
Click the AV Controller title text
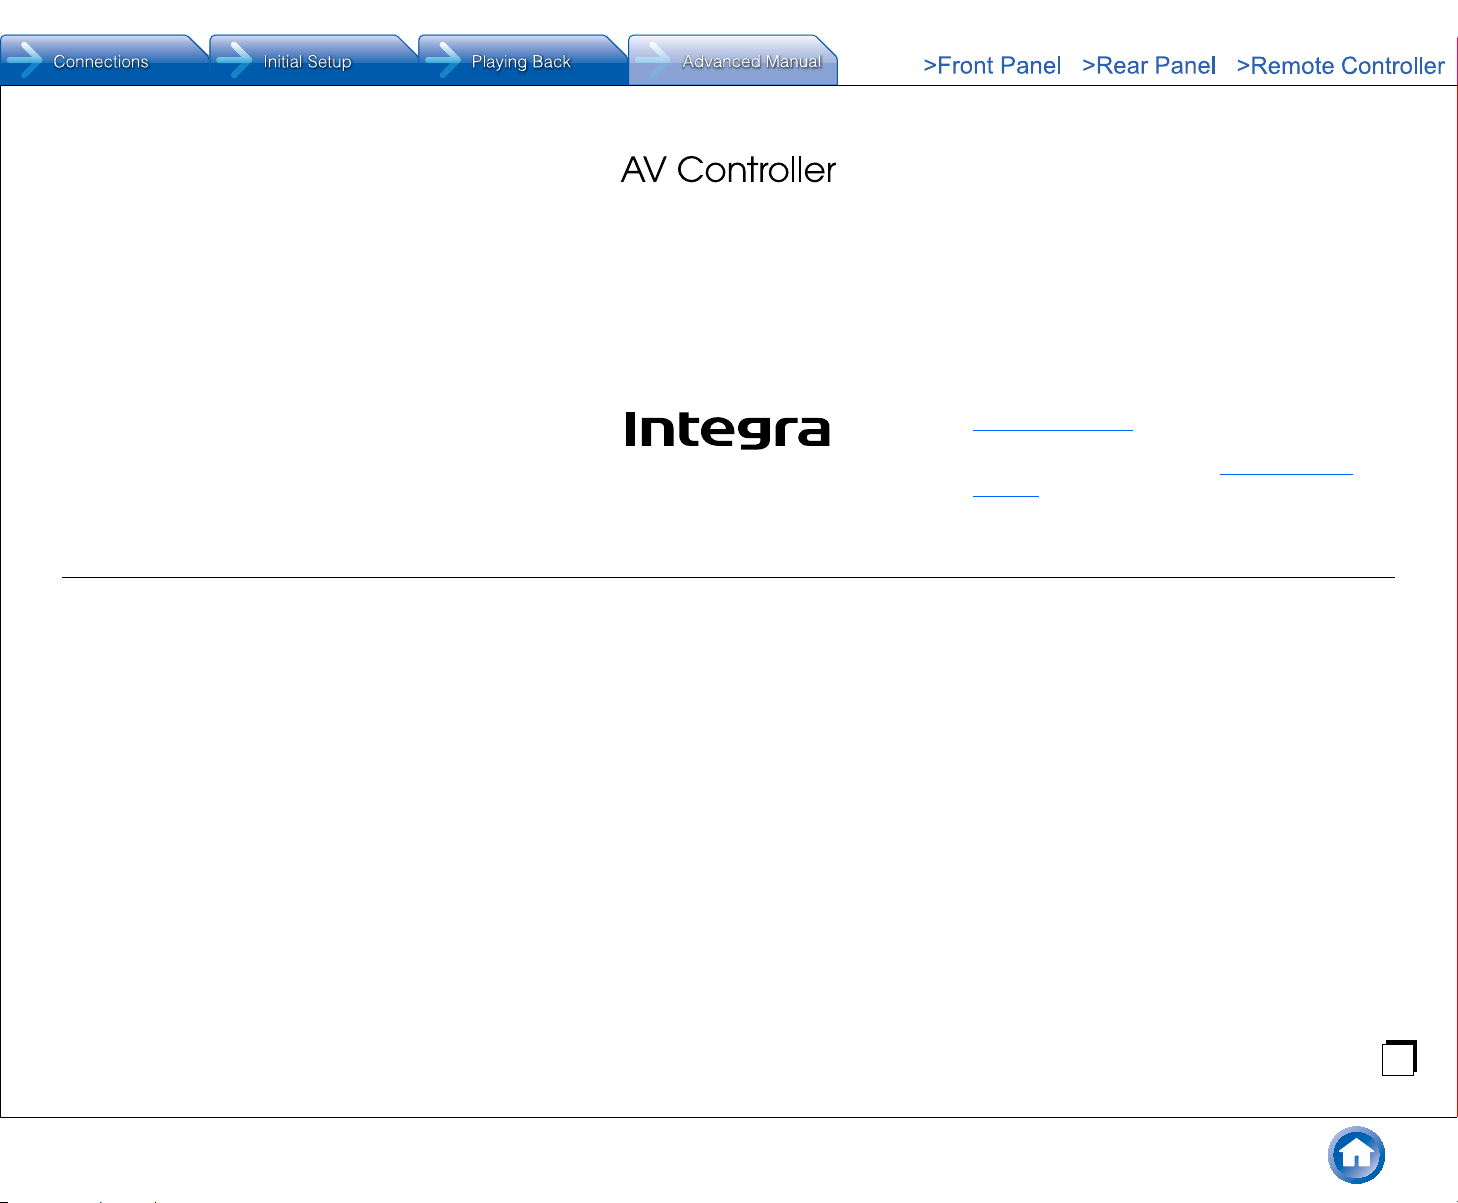728,170
